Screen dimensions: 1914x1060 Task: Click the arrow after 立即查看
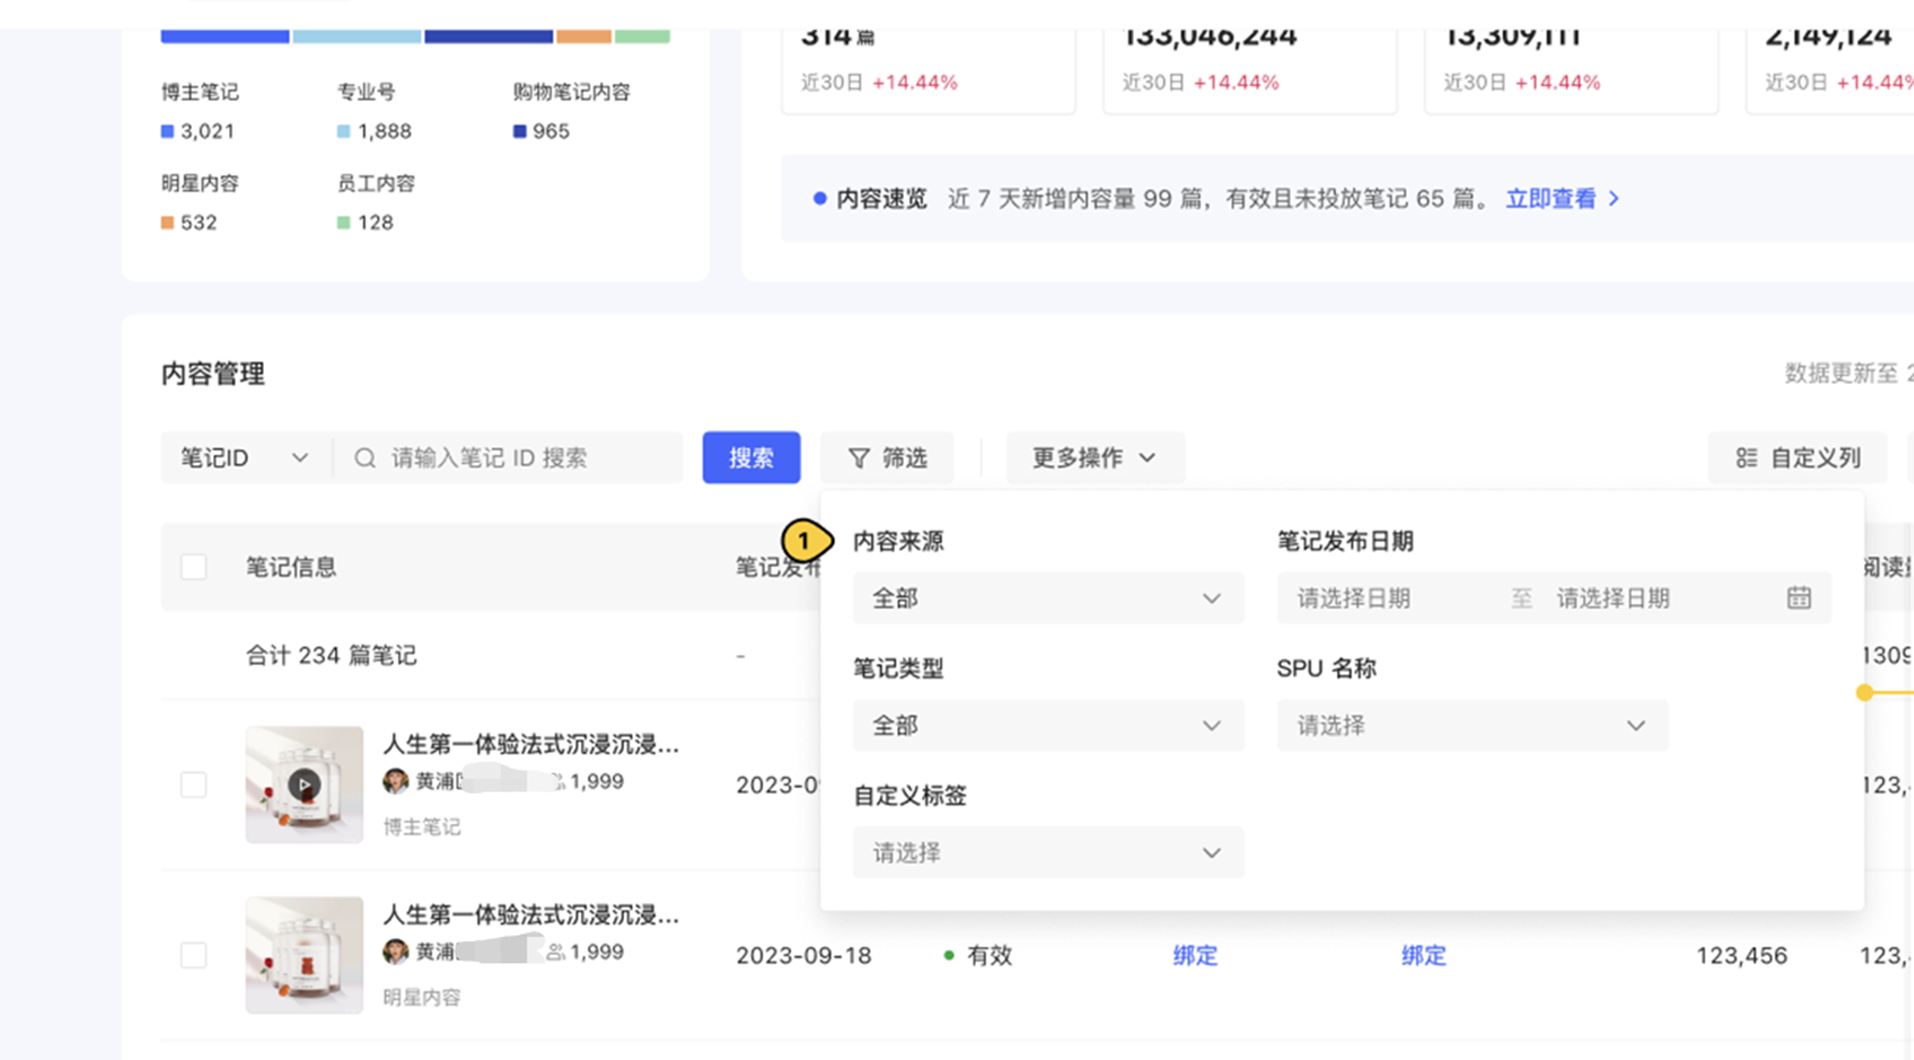tap(1614, 198)
